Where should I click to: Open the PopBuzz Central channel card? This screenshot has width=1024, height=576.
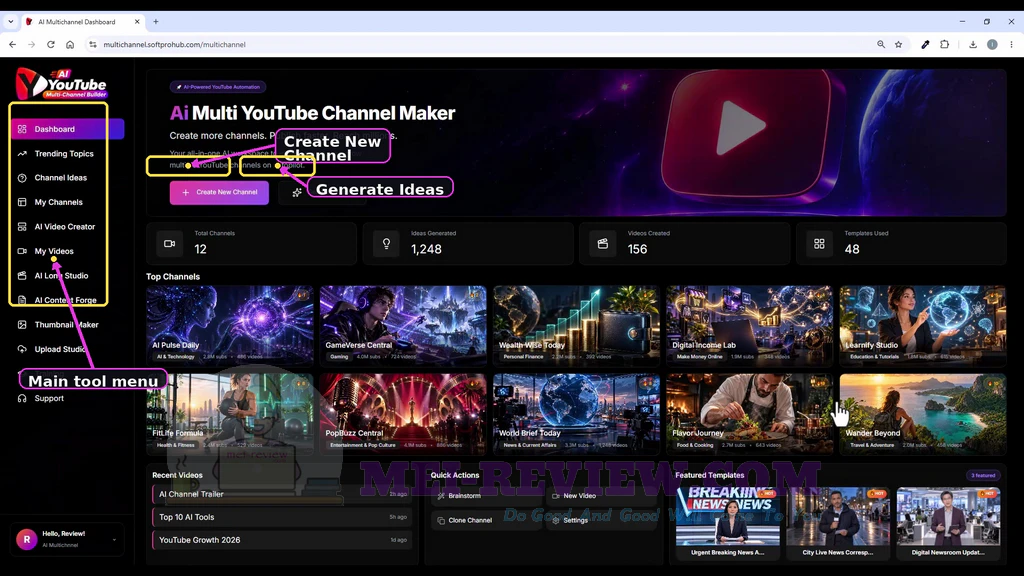[x=403, y=413]
